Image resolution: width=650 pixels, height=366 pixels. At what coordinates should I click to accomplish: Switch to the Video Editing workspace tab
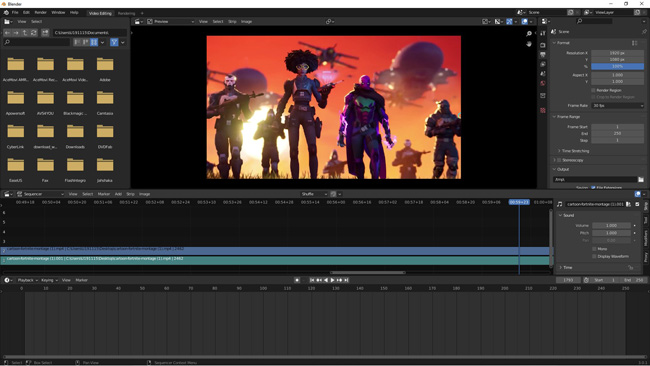pyautogui.click(x=100, y=13)
